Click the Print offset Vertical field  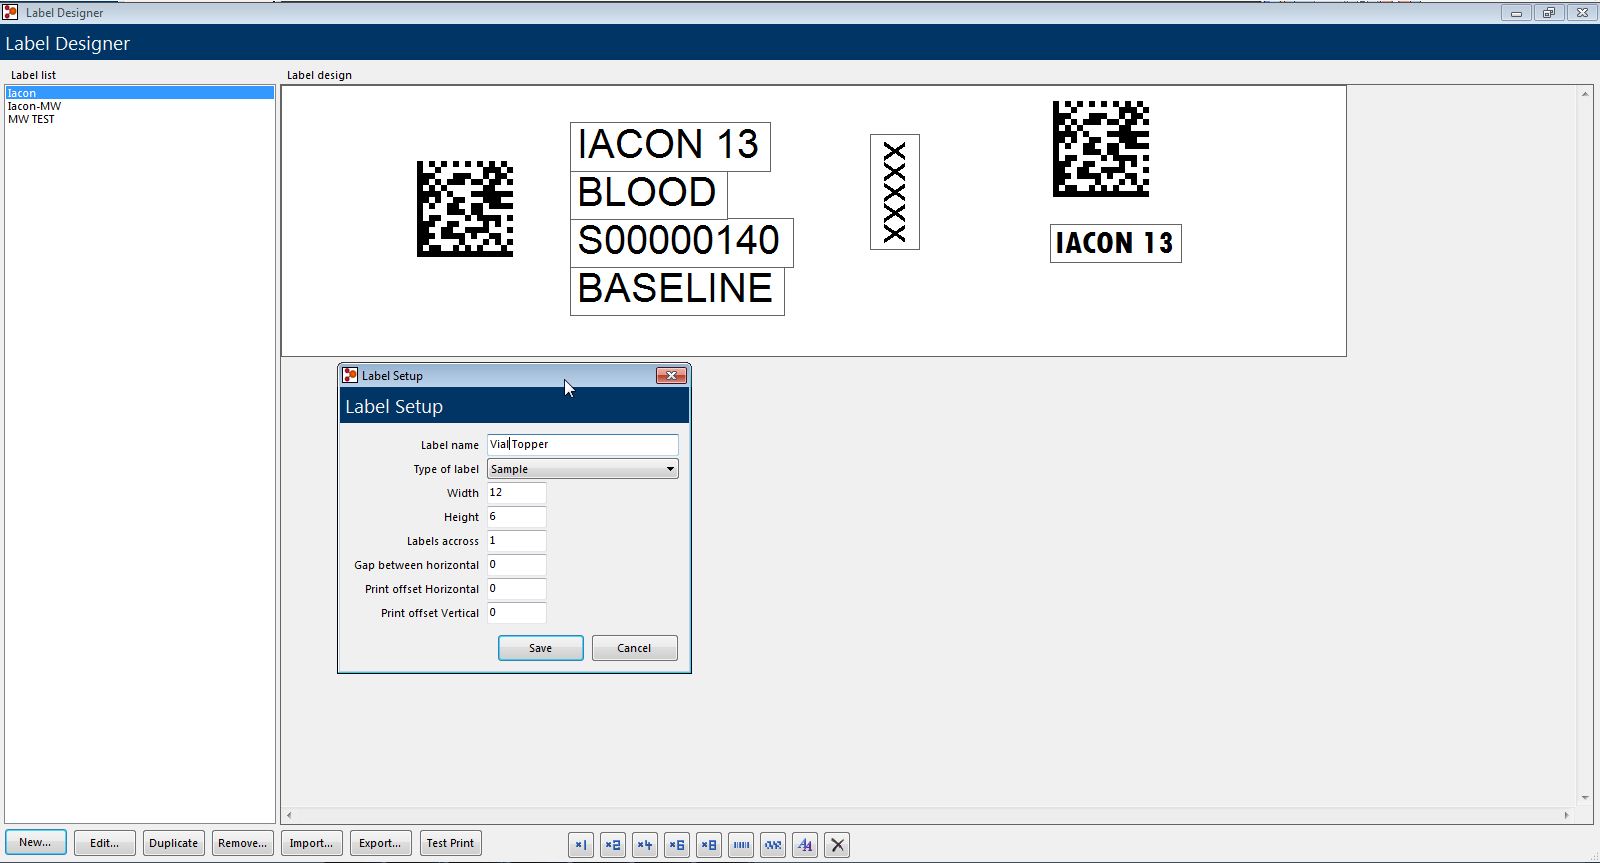click(x=517, y=612)
